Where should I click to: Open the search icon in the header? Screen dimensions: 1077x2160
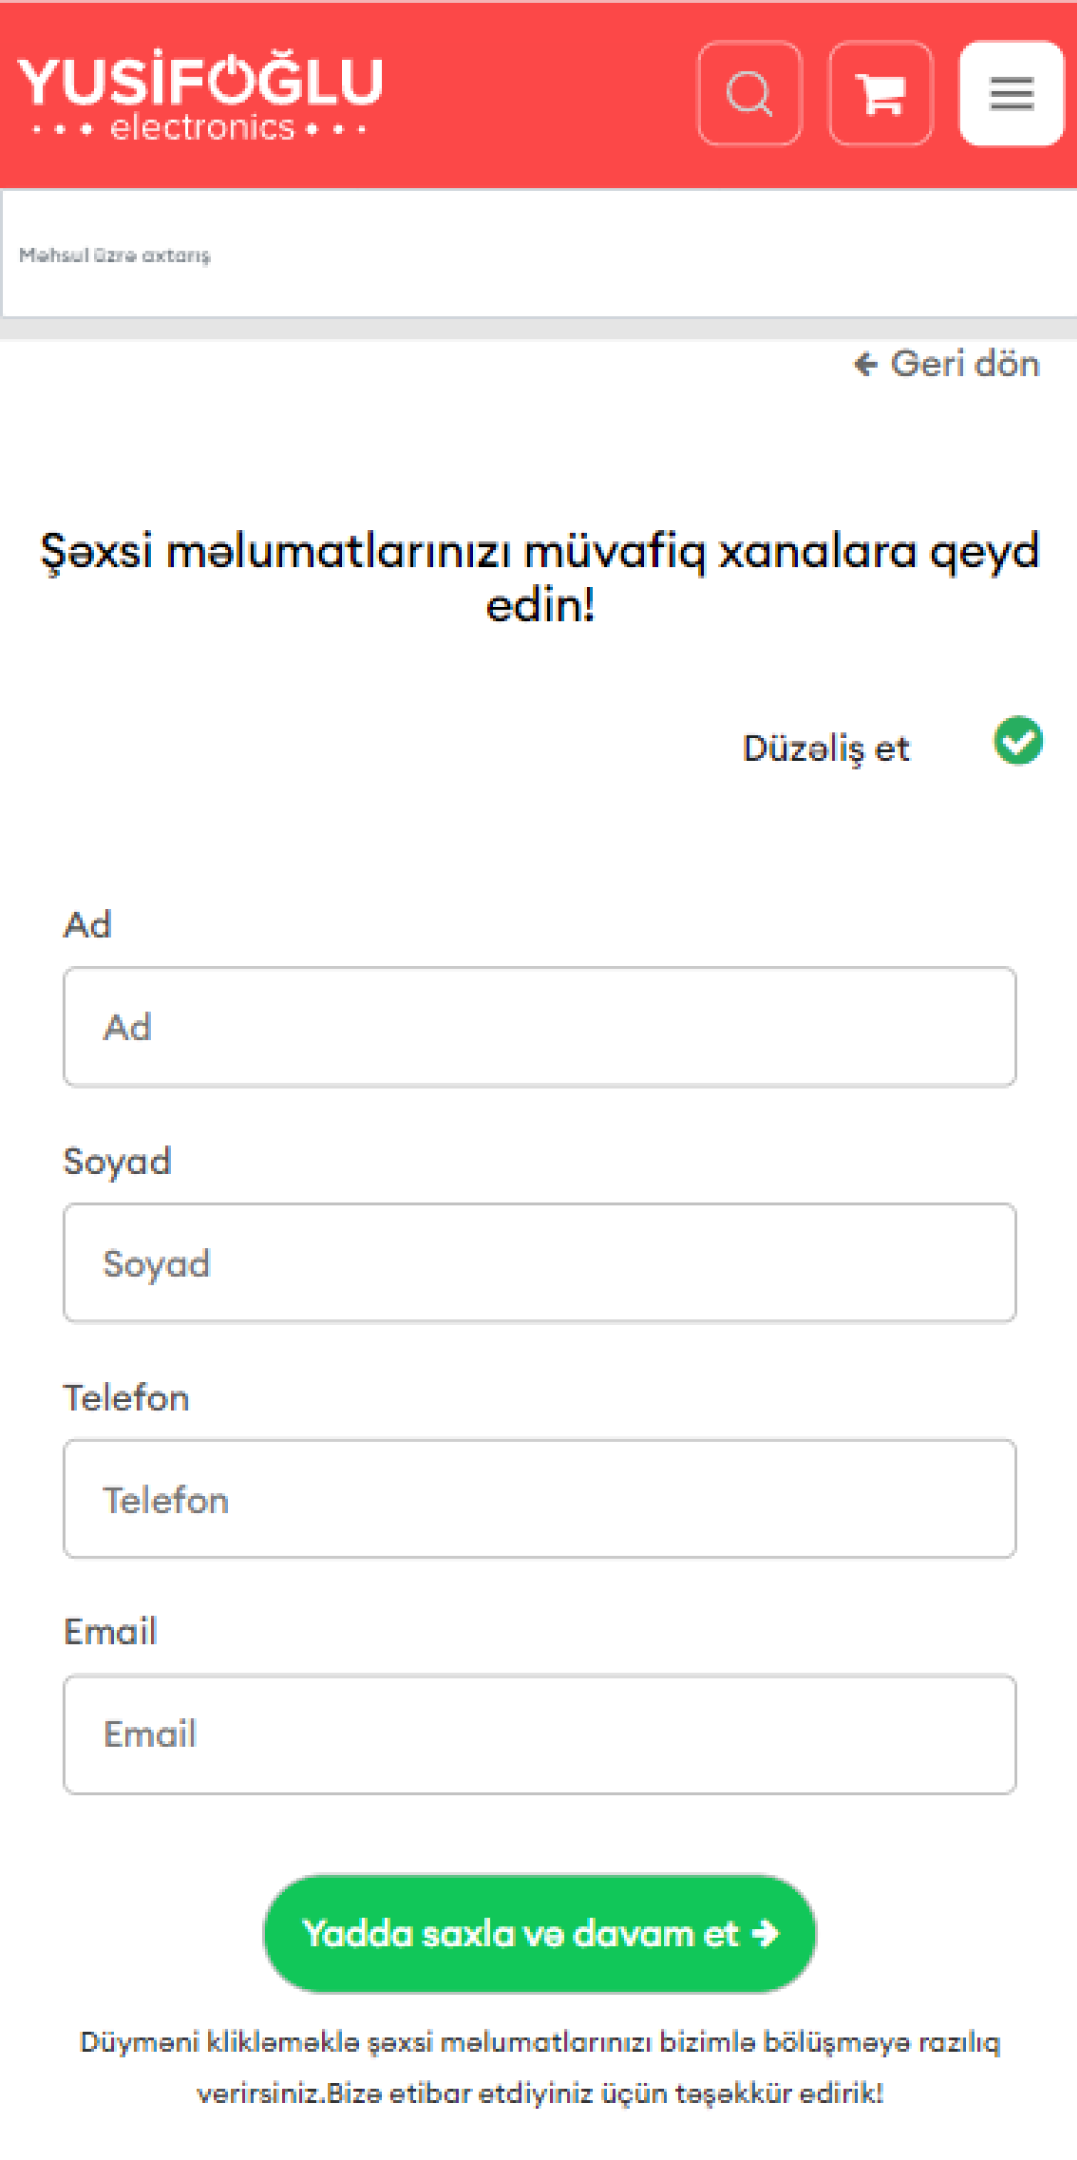750,93
